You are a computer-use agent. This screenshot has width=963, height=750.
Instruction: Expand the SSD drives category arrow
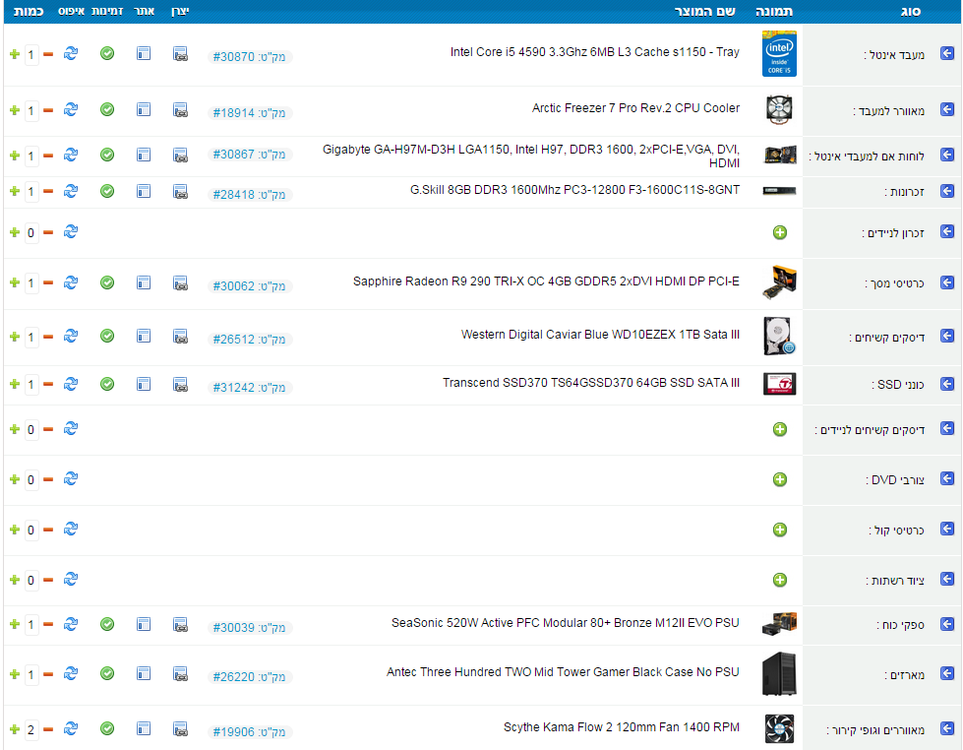(x=947, y=384)
